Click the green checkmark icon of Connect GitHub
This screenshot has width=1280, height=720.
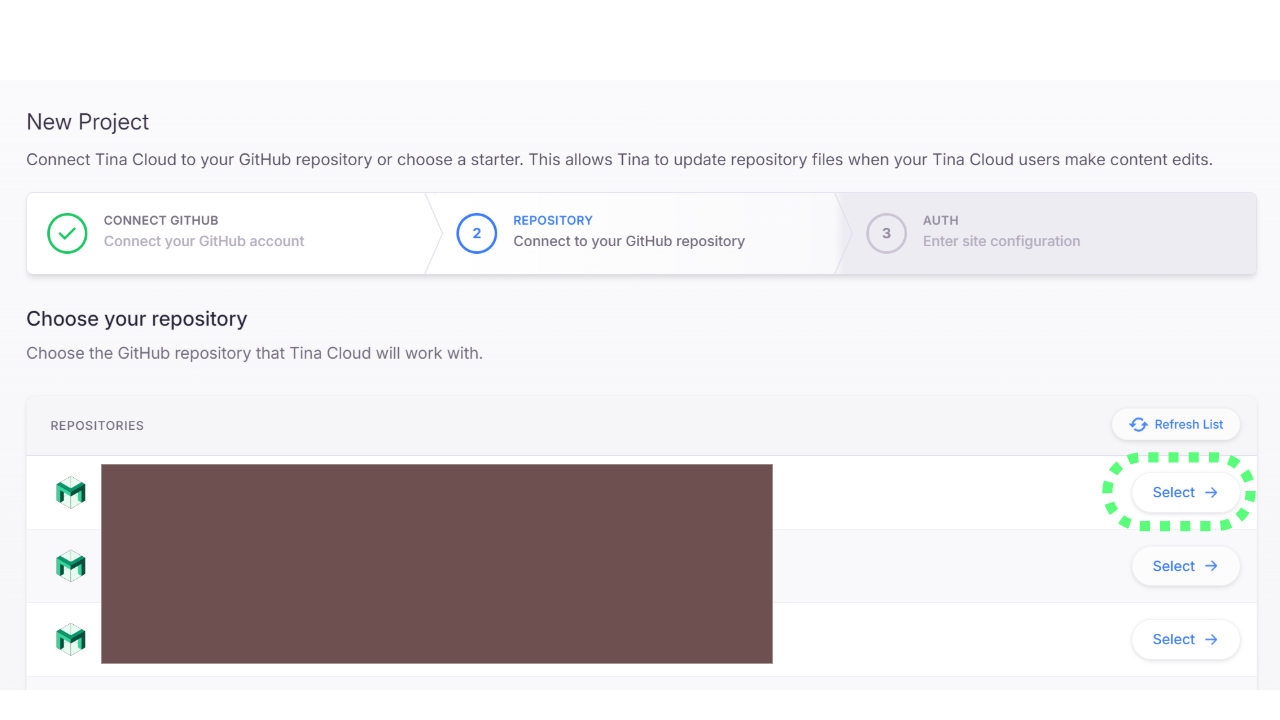67,233
